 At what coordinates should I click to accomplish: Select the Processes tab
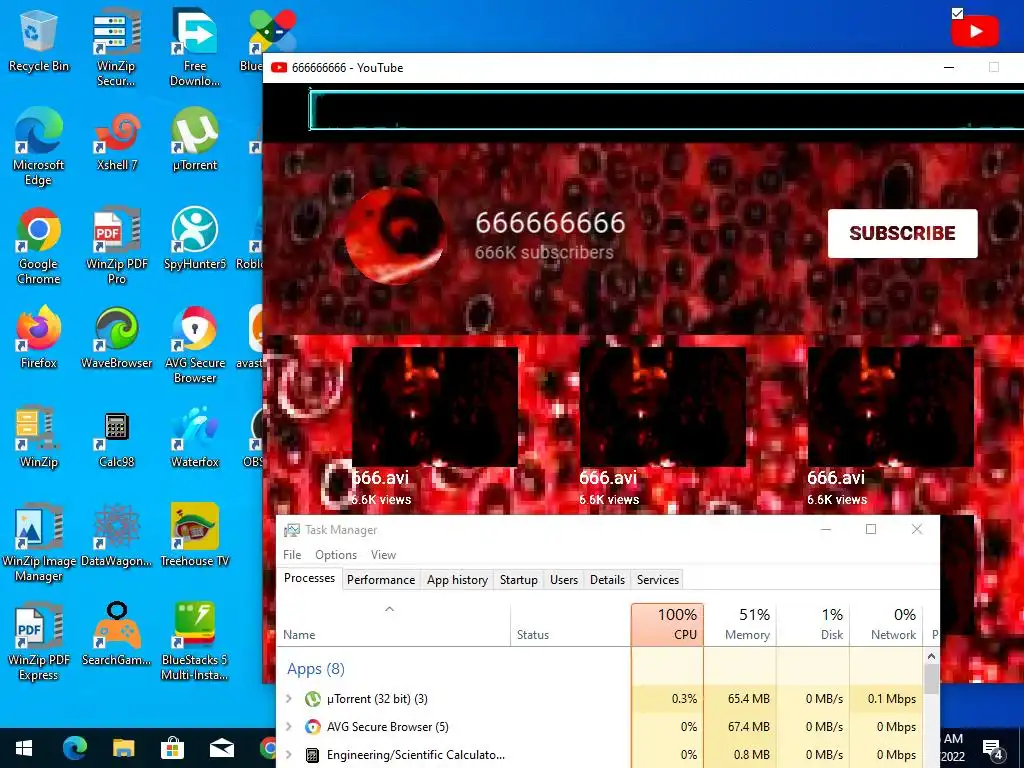click(310, 579)
